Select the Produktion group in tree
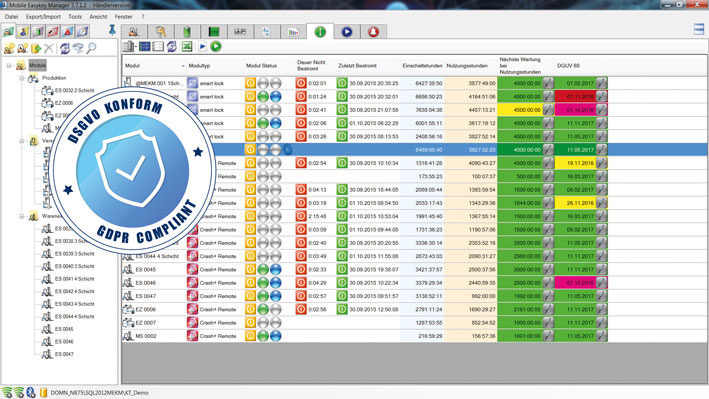Screen dimensions: 709x399 pos(54,78)
